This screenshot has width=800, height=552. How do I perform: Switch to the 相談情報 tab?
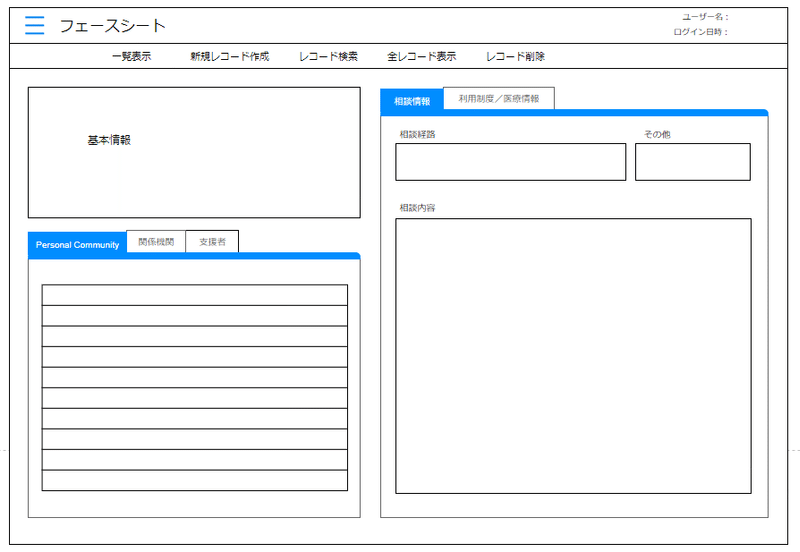point(412,101)
